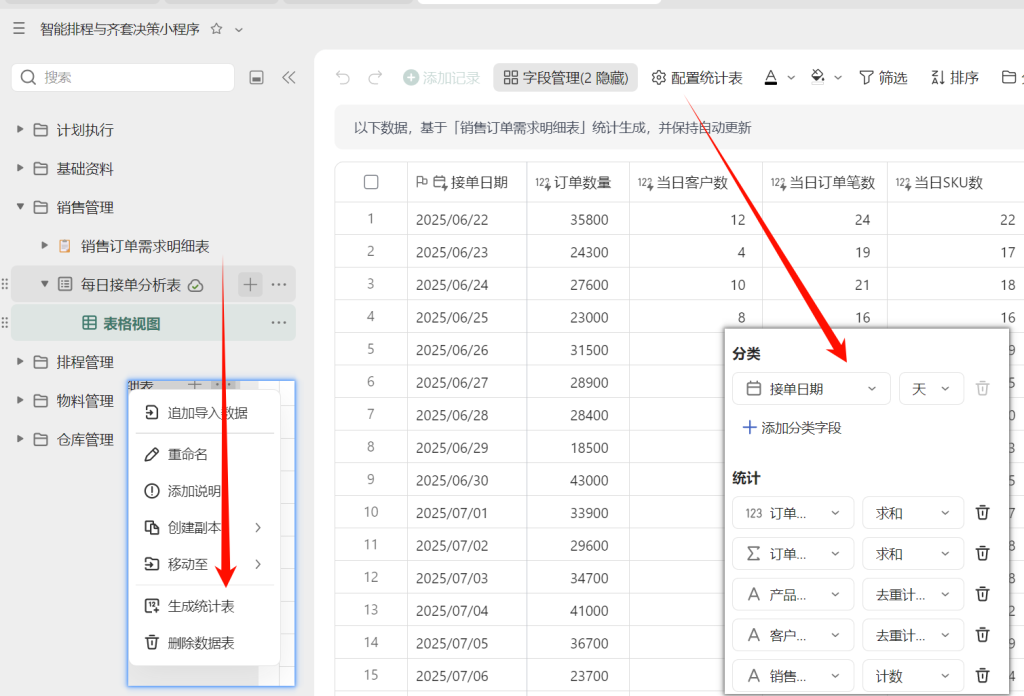Screen dimensions: 1024x696
Task: Open the hamburger menu icon
Action: (x=19, y=29)
